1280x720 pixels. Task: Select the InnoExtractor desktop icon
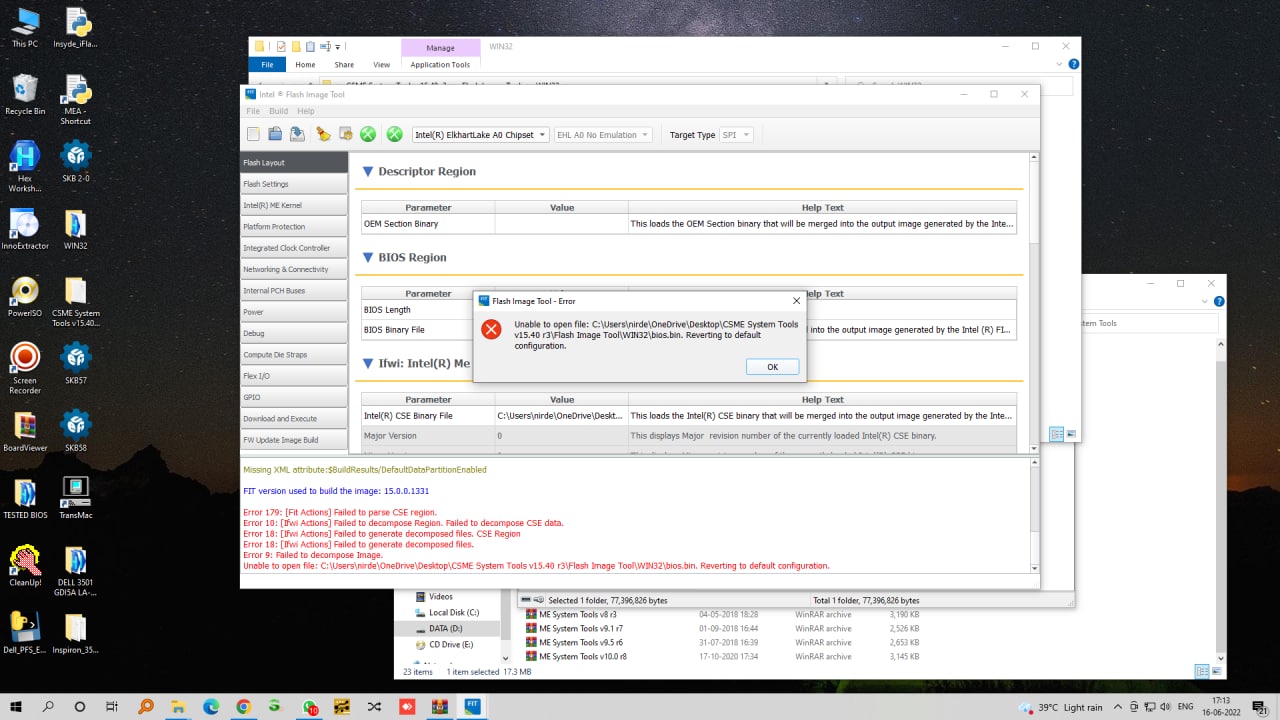[25, 230]
